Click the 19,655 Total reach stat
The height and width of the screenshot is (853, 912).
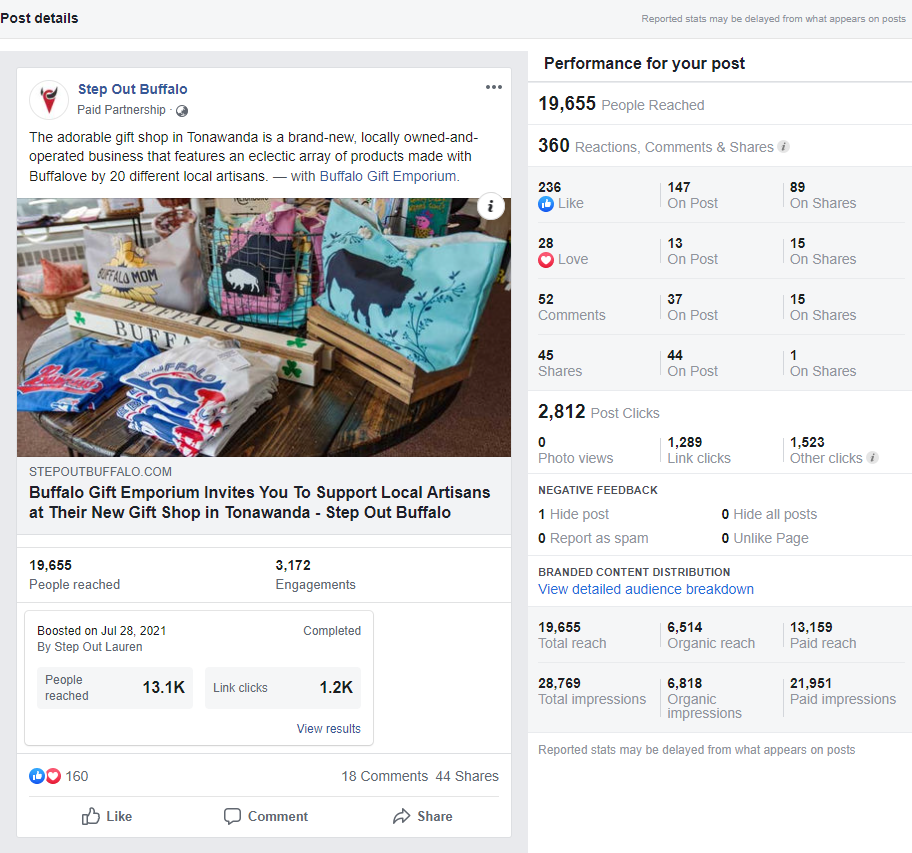pos(572,635)
